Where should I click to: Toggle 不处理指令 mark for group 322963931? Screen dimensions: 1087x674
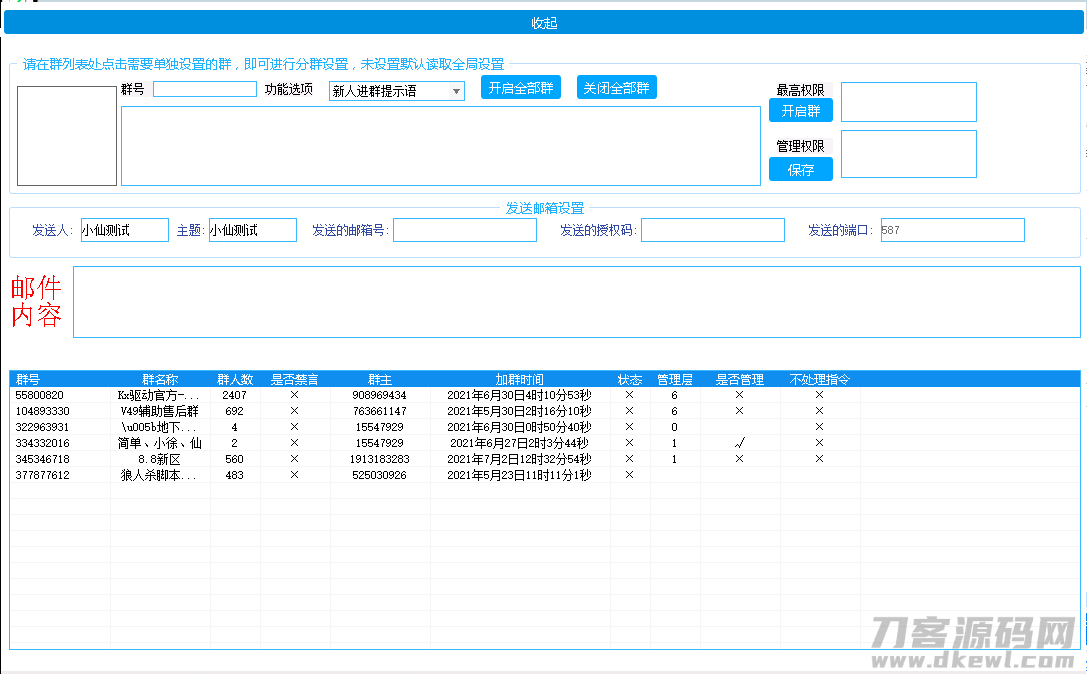(x=819, y=427)
